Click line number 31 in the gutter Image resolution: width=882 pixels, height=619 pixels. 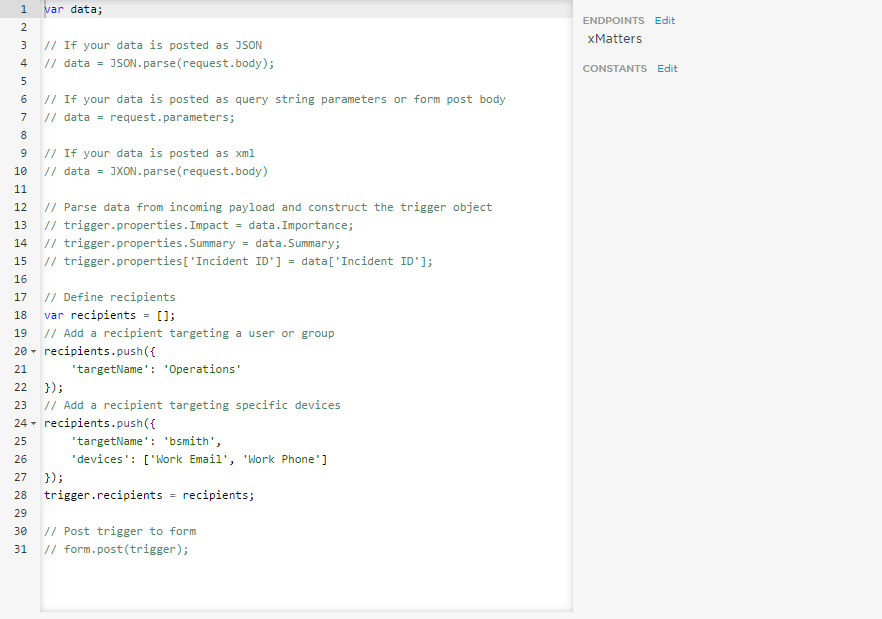21,549
